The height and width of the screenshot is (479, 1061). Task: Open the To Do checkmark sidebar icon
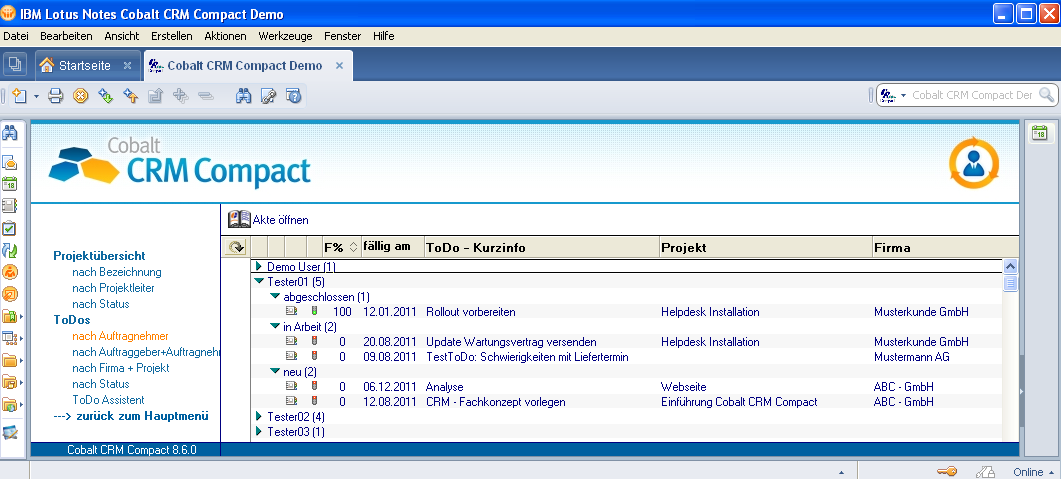(9, 228)
